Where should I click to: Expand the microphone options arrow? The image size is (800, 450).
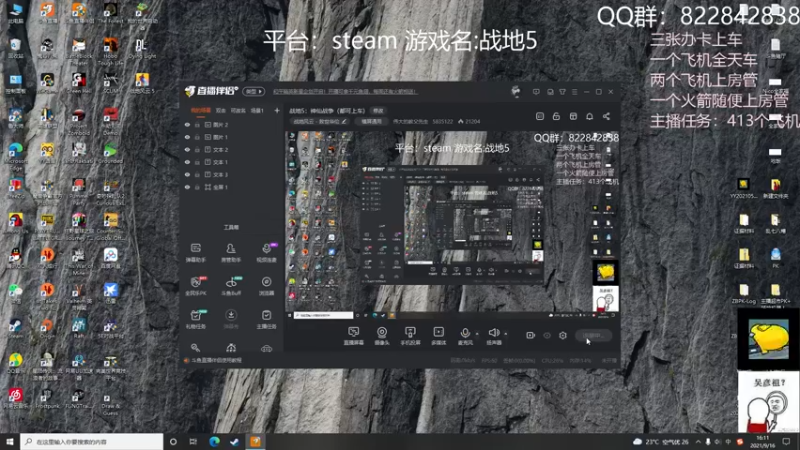click(x=477, y=334)
